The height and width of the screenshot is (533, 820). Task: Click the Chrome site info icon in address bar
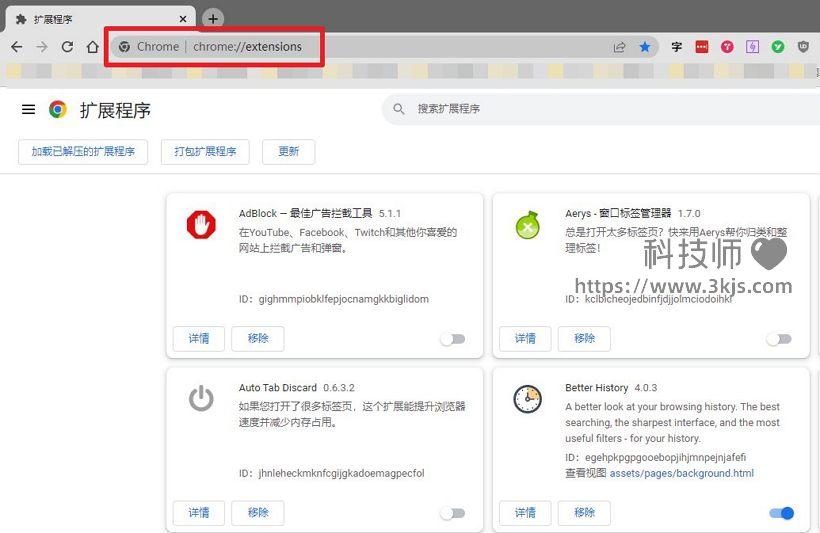point(124,47)
